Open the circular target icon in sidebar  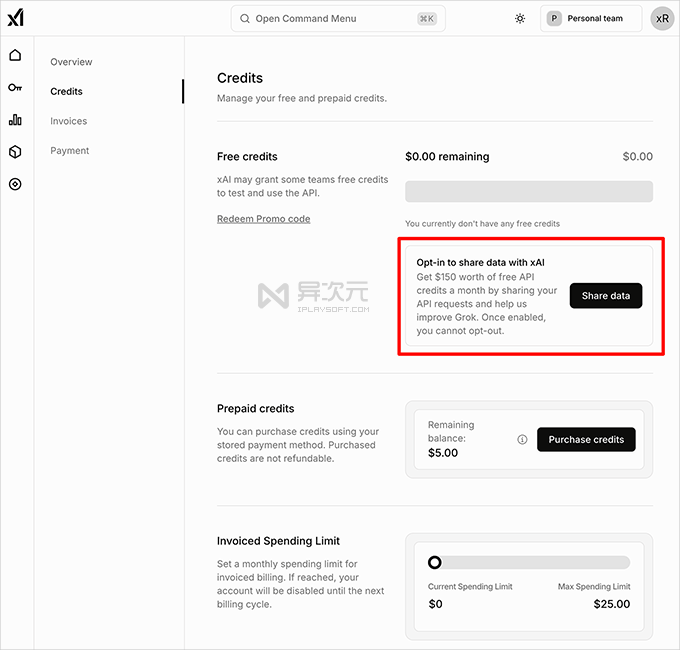[15, 184]
